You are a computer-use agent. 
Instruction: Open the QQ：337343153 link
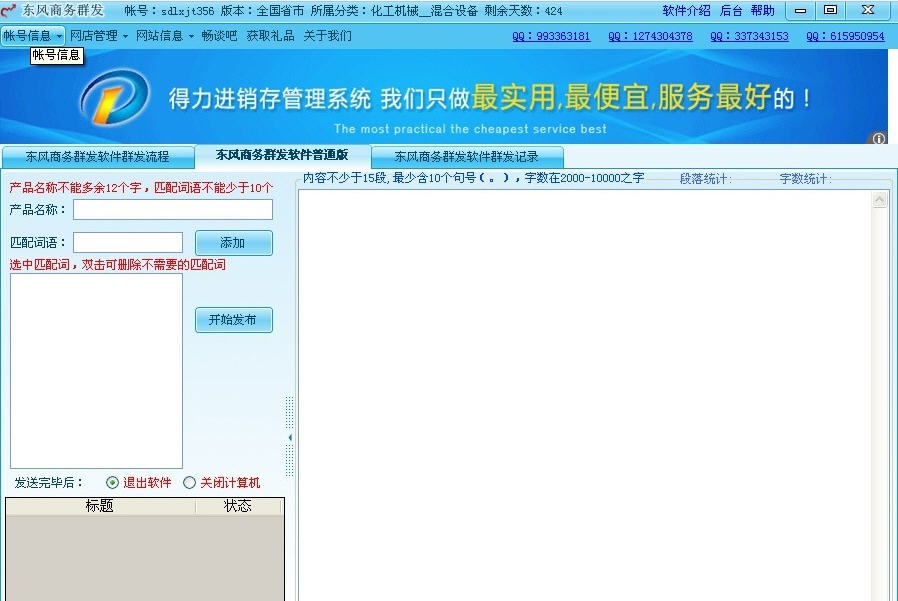click(749, 36)
